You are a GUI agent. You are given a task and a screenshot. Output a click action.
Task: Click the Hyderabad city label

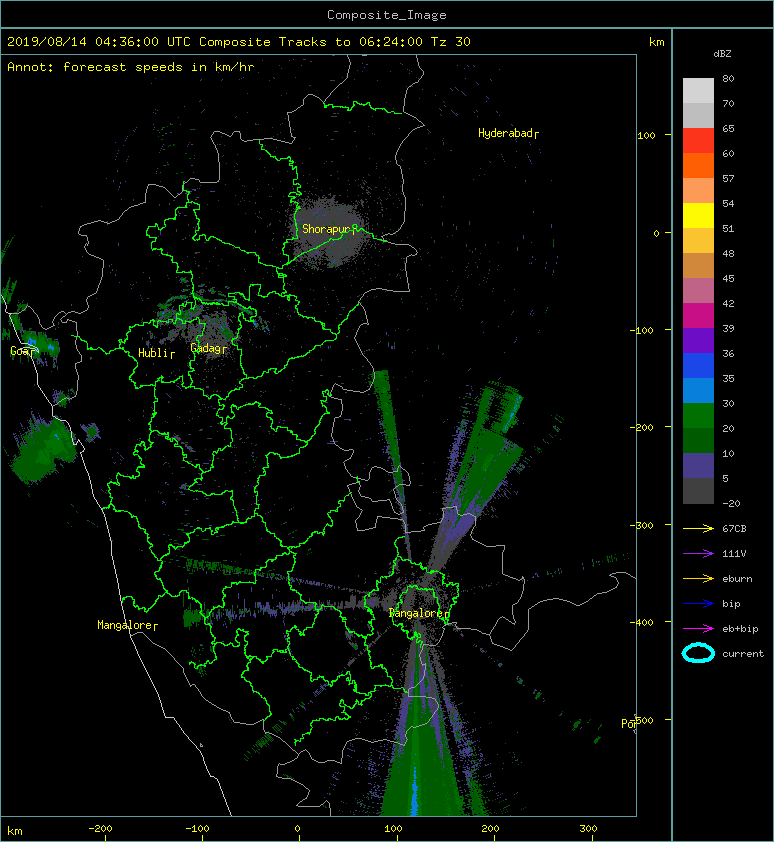tap(508, 133)
